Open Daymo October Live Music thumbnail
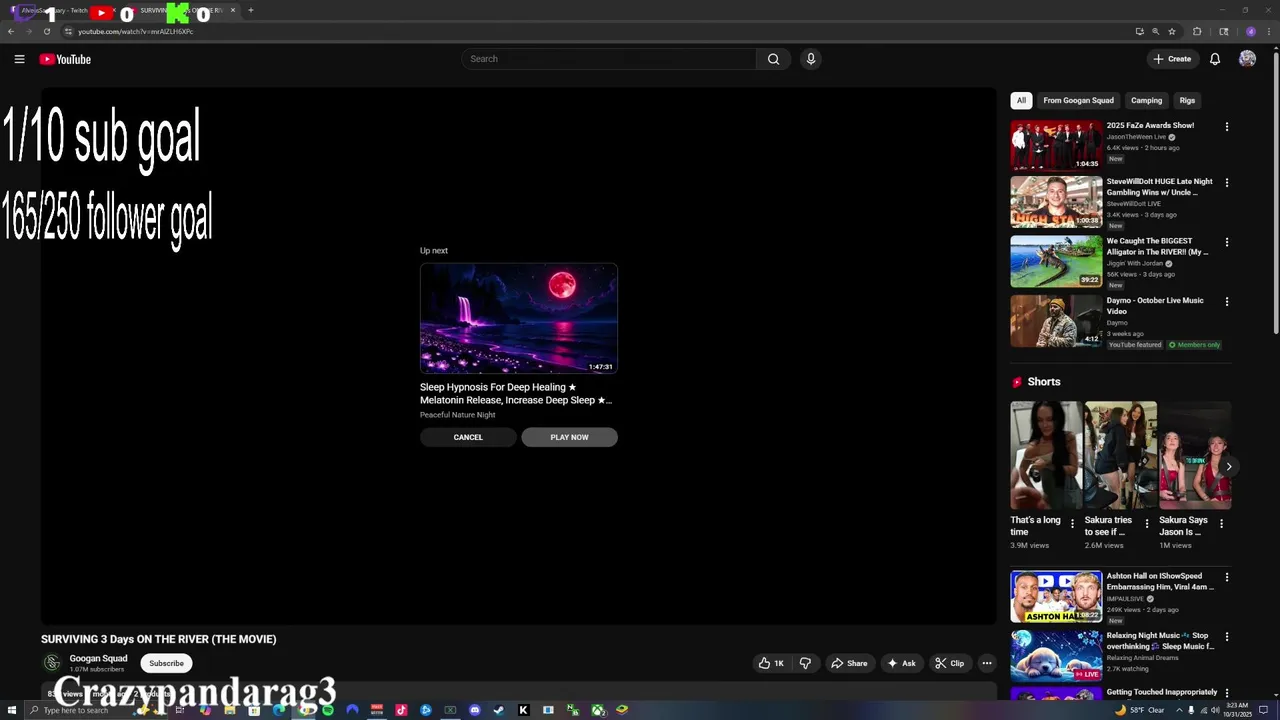 click(1056, 321)
